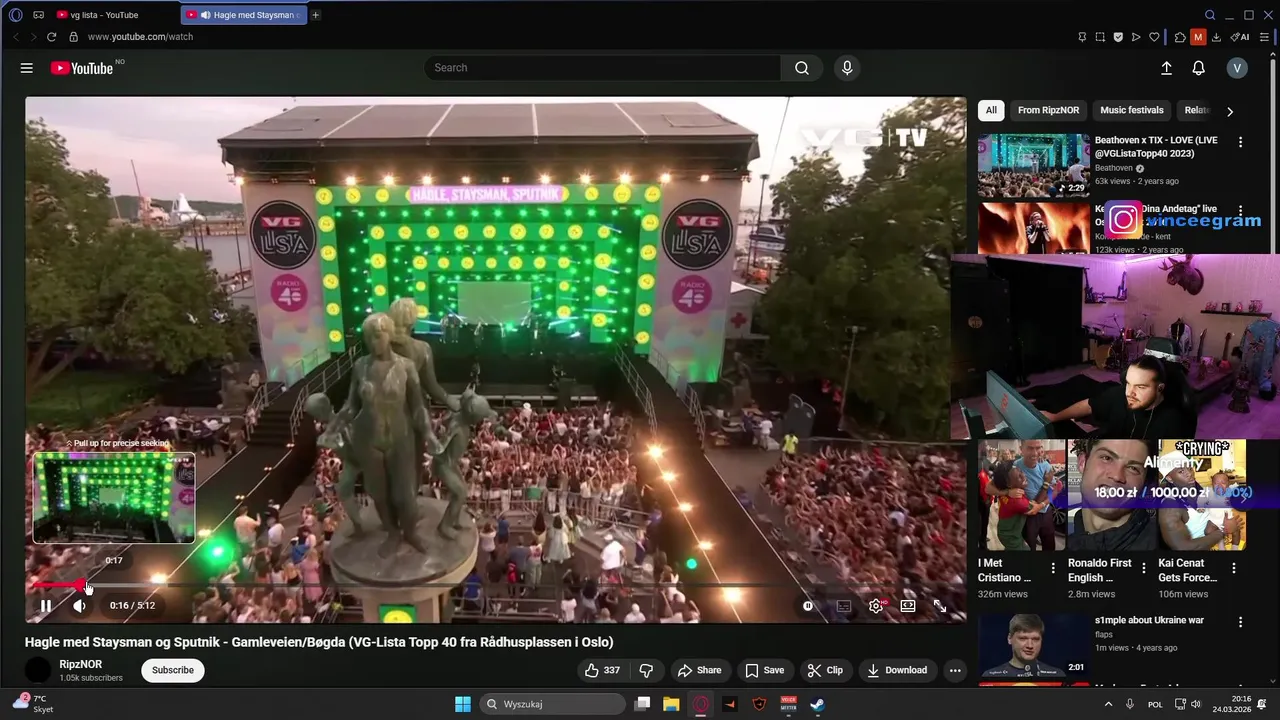Add page to bookmarks with heart icon
The width and height of the screenshot is (1280, 720).
point(1154,37)
